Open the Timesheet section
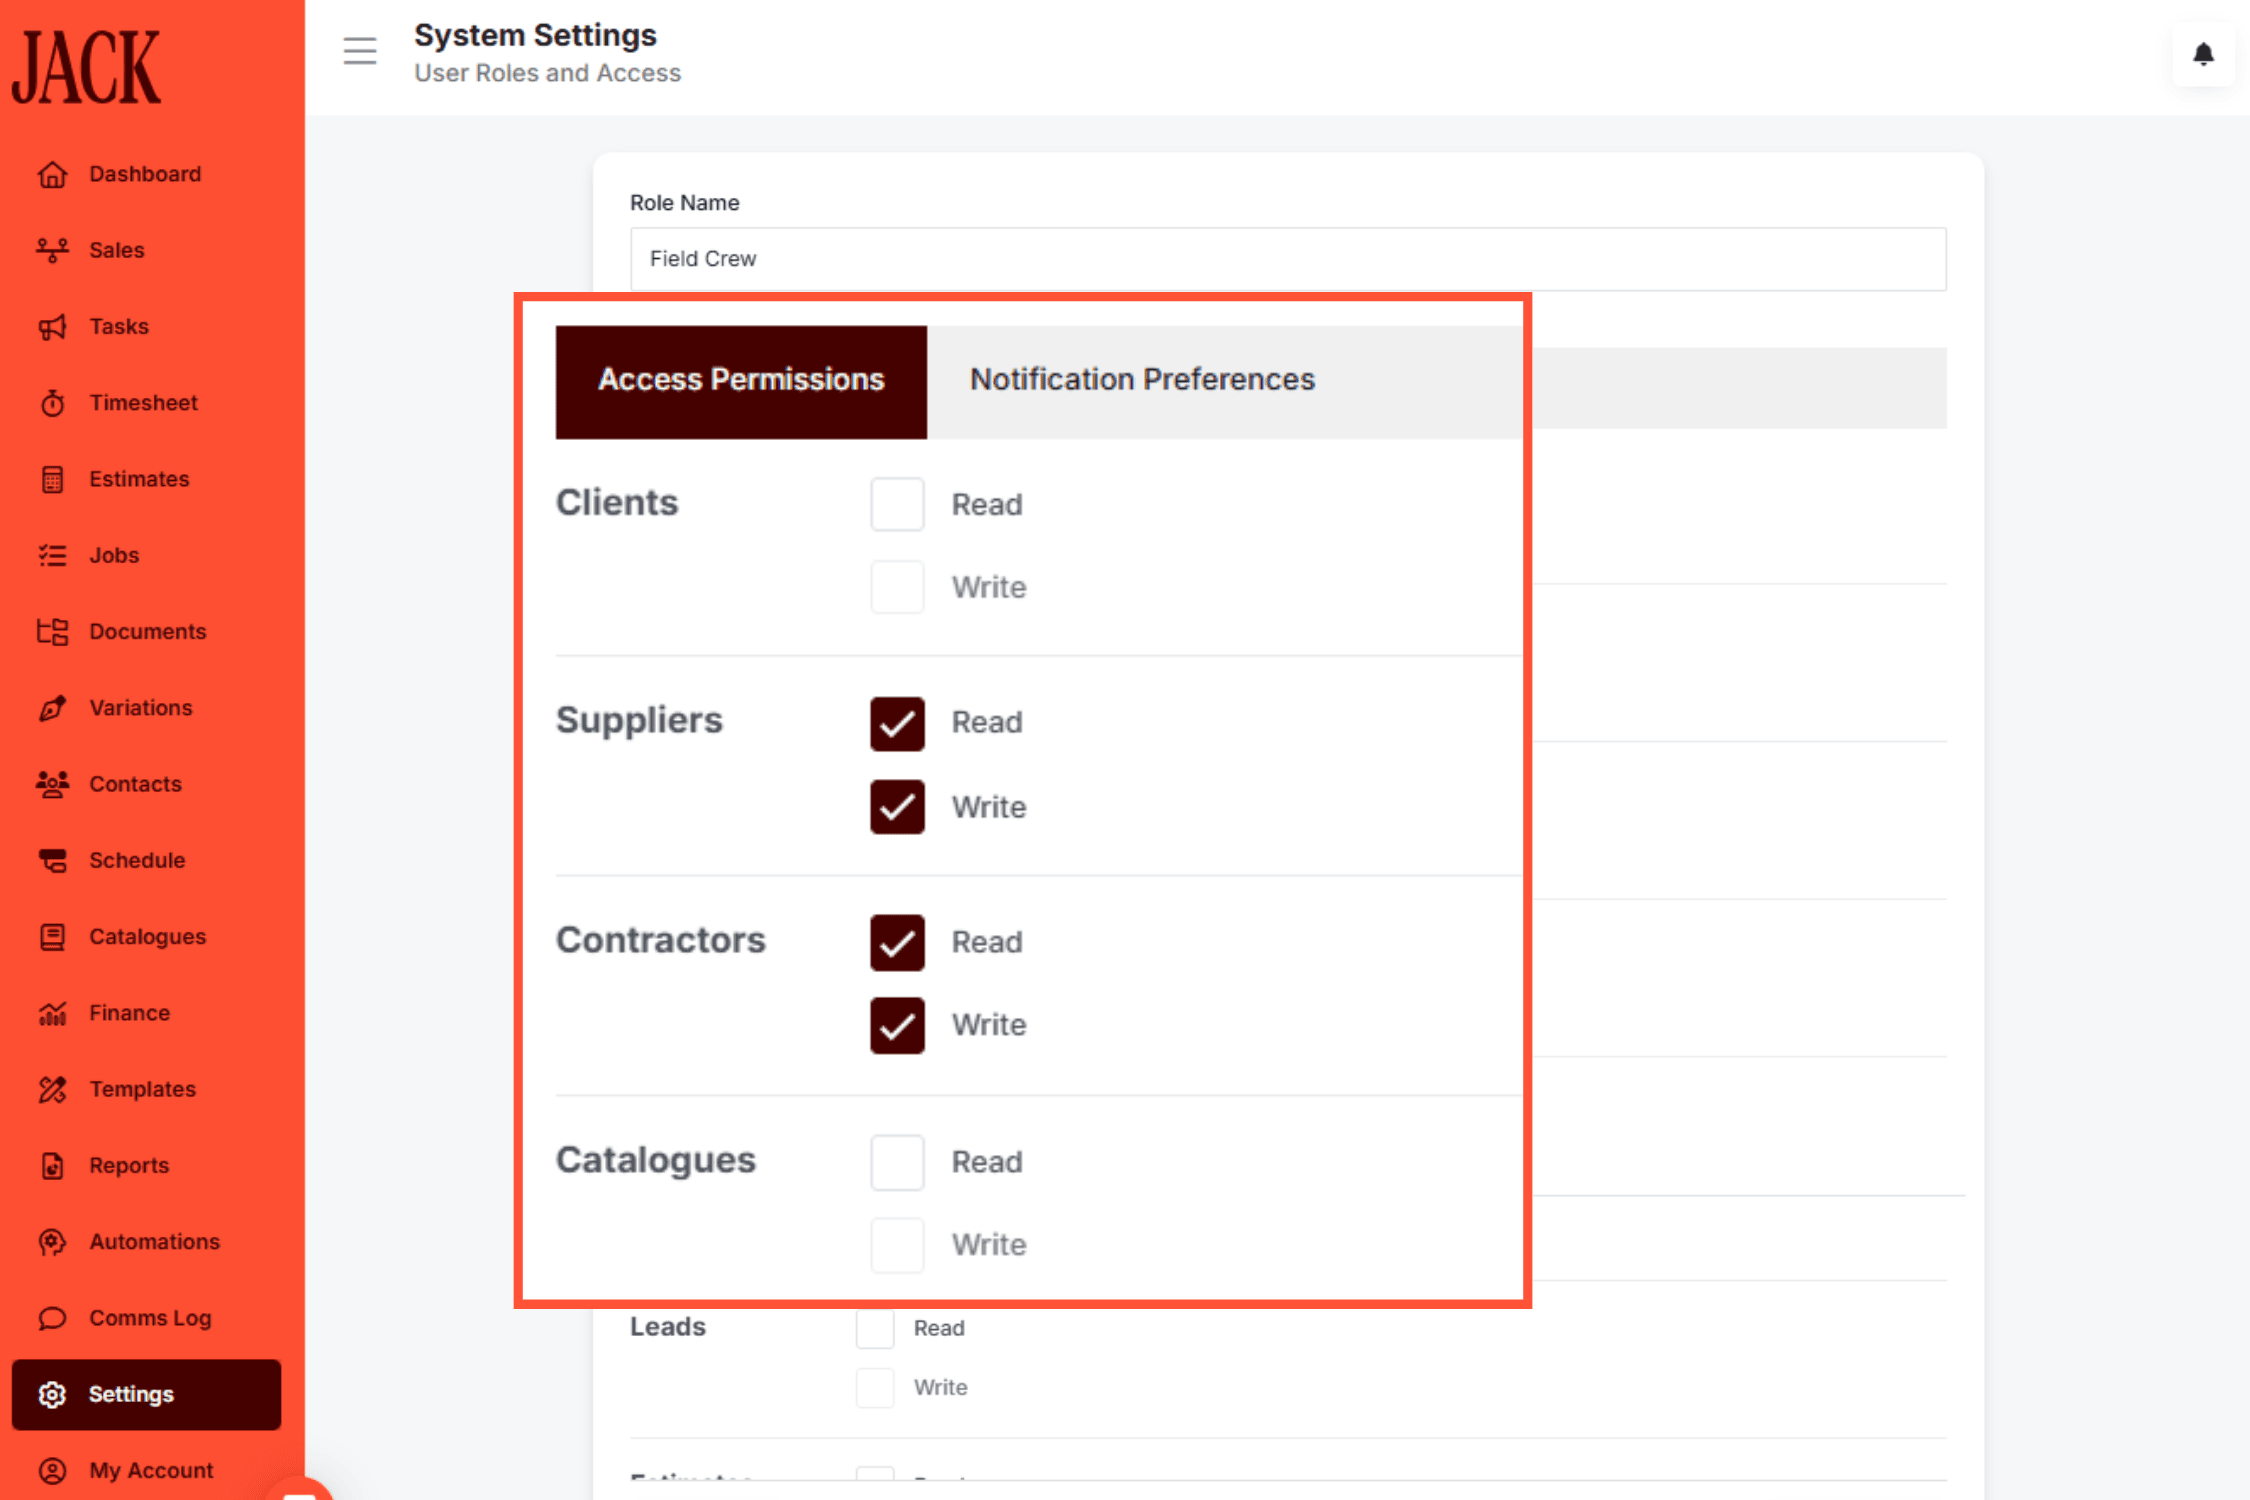Screen dimensions: 2250x1500 click(52, 402)
